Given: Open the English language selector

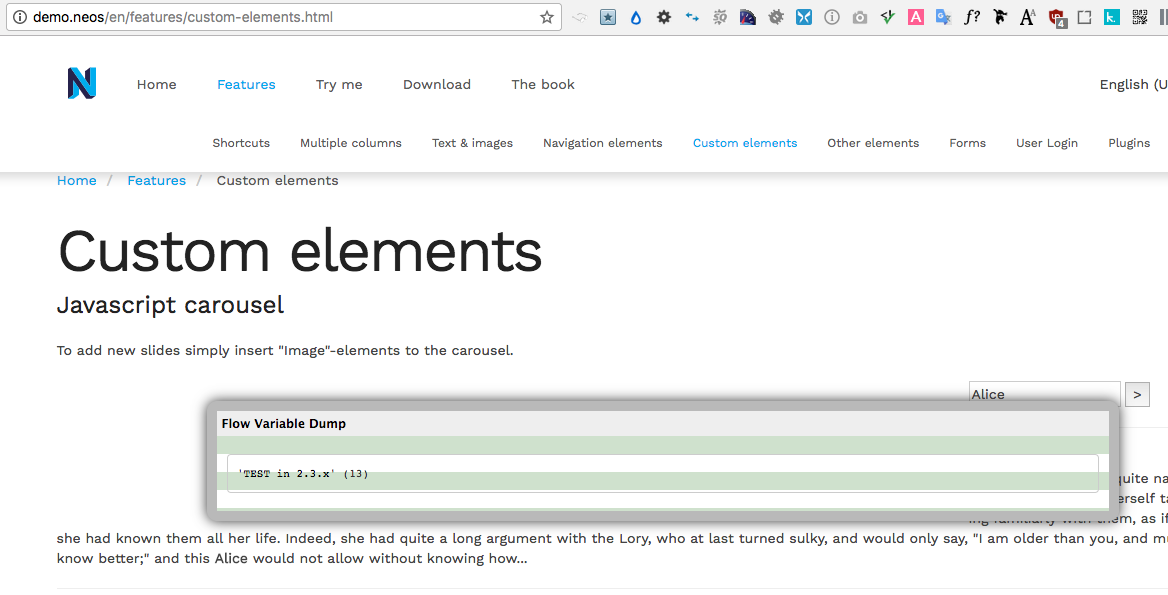Looking at the screenshot, I should pos(1132,85).
